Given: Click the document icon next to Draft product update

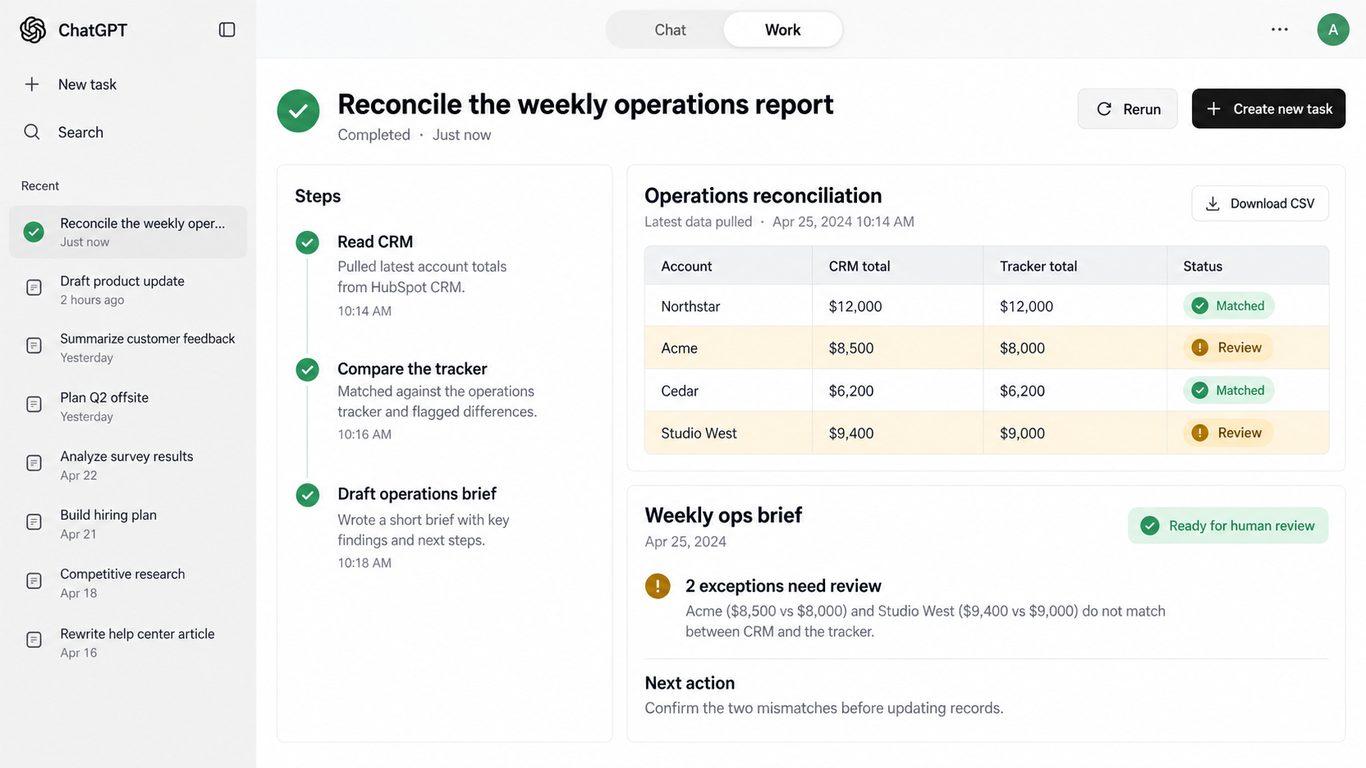Looking at the screenshot, I should click(34, 288).
